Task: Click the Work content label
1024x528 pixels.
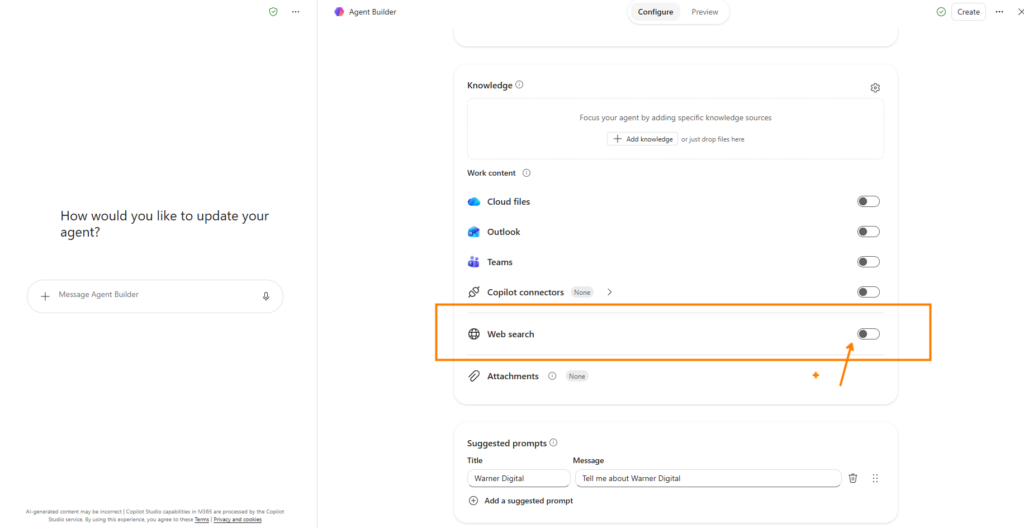Action: click(x=491, y=173)
